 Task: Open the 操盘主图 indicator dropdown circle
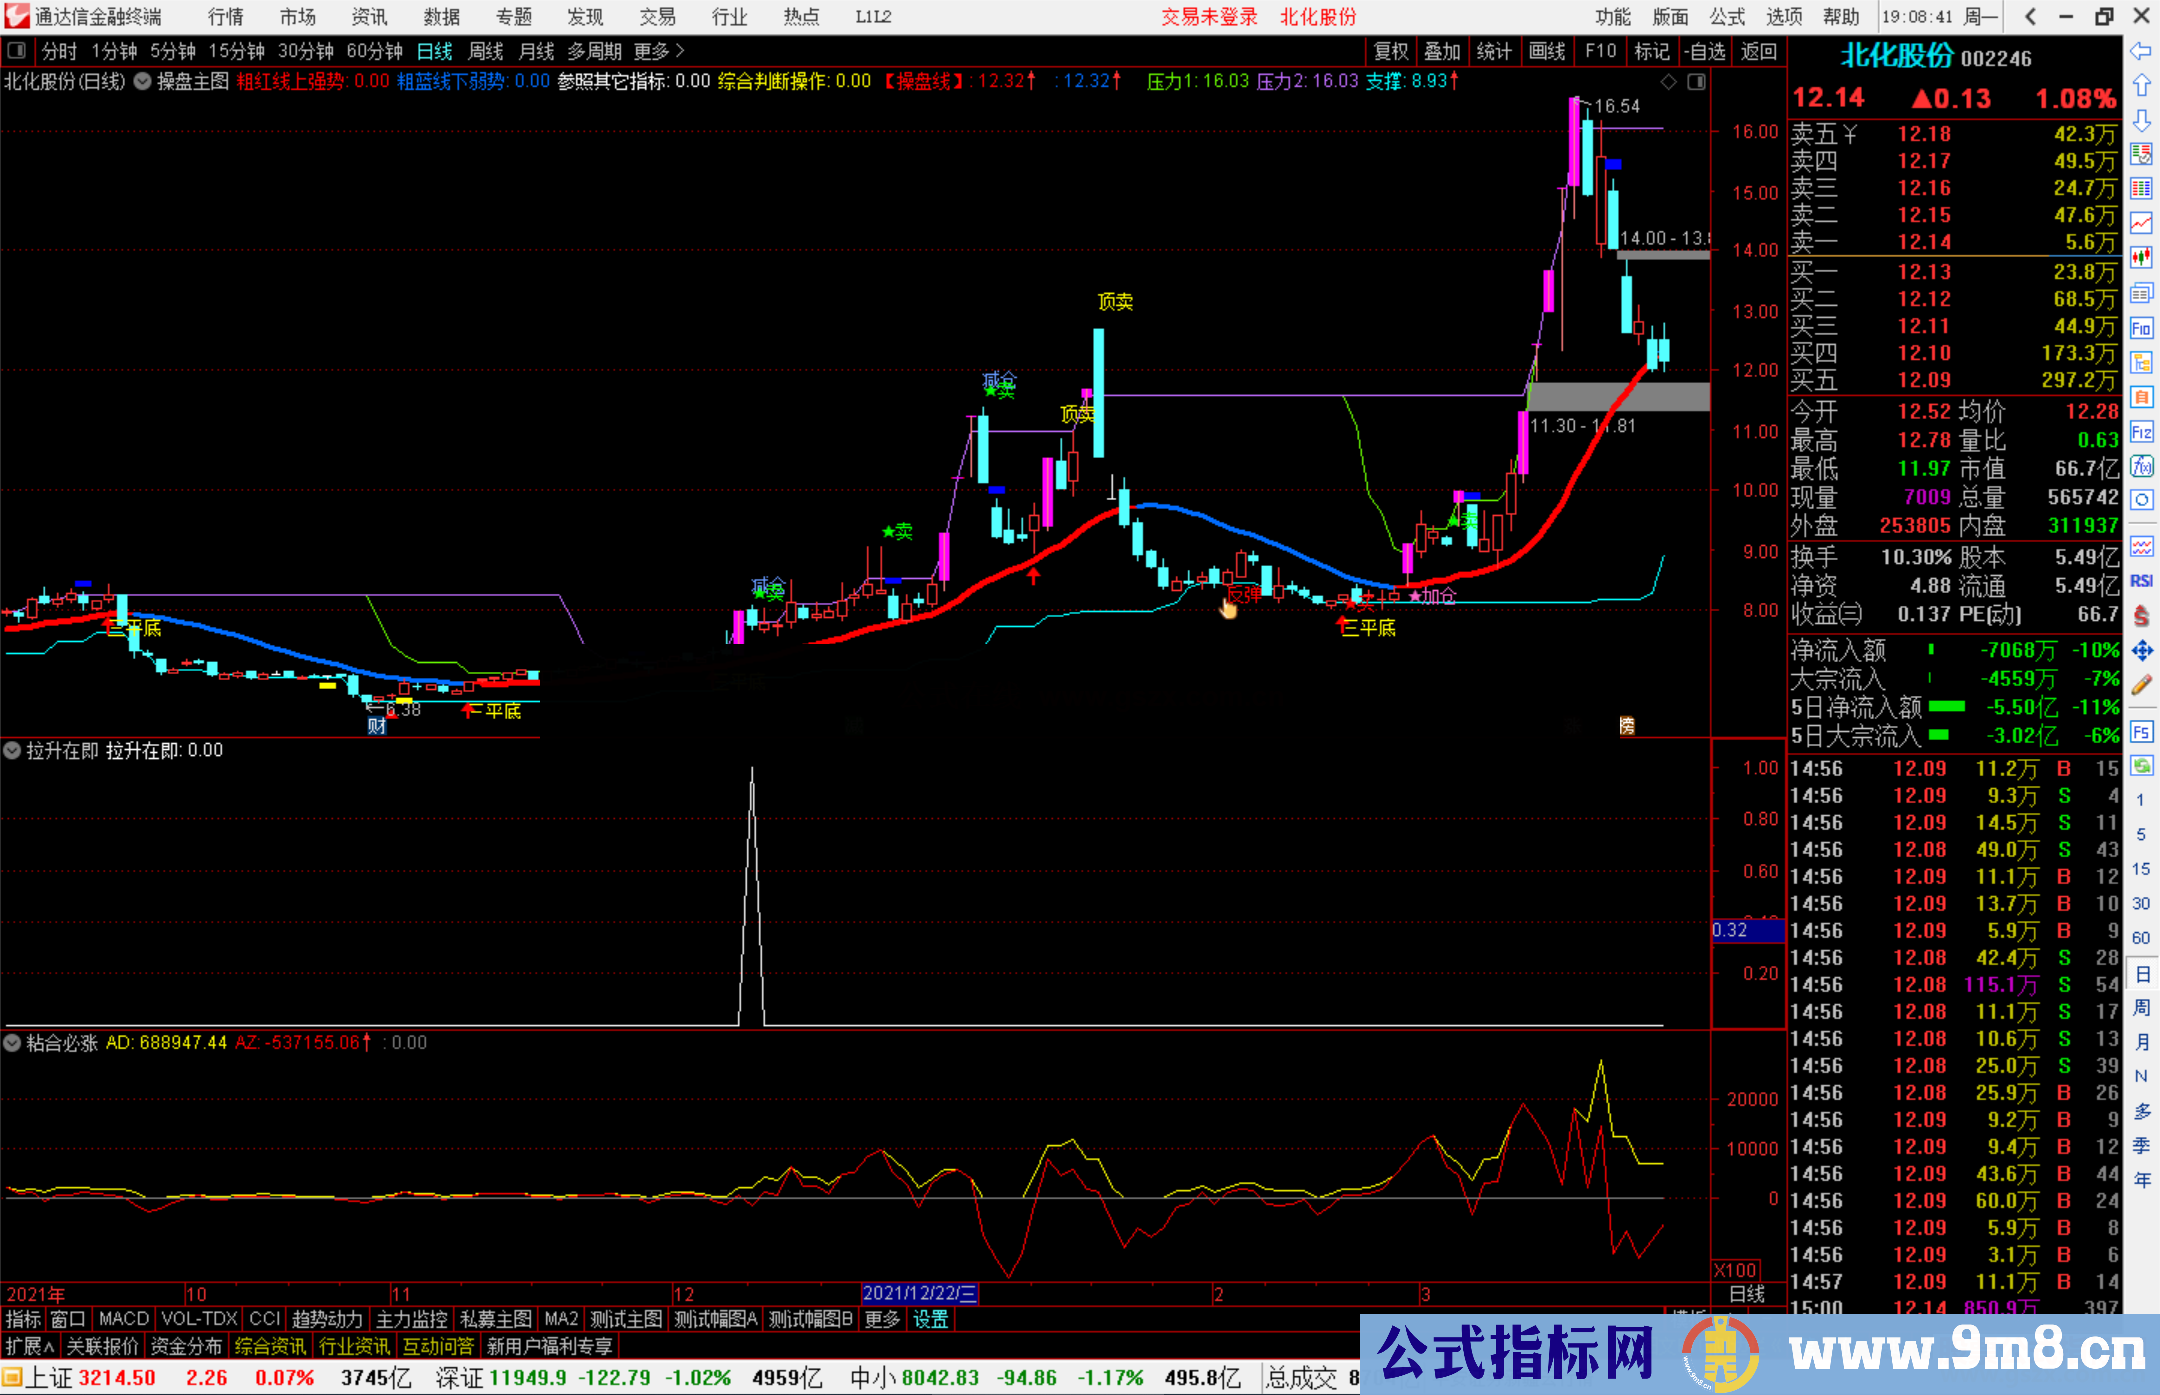coord(142,81)
